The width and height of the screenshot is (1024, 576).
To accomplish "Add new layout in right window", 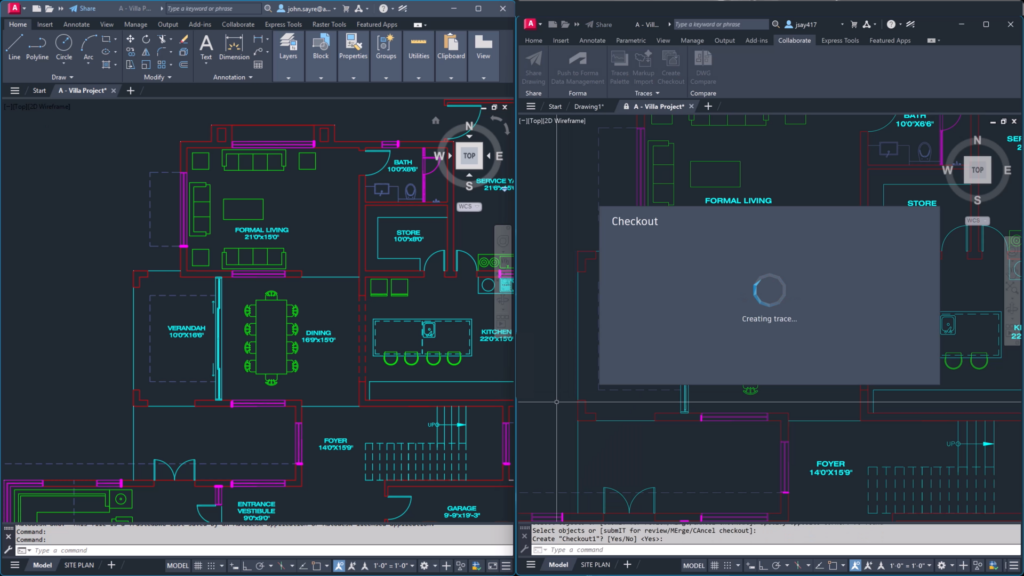I will click(627, 565).
